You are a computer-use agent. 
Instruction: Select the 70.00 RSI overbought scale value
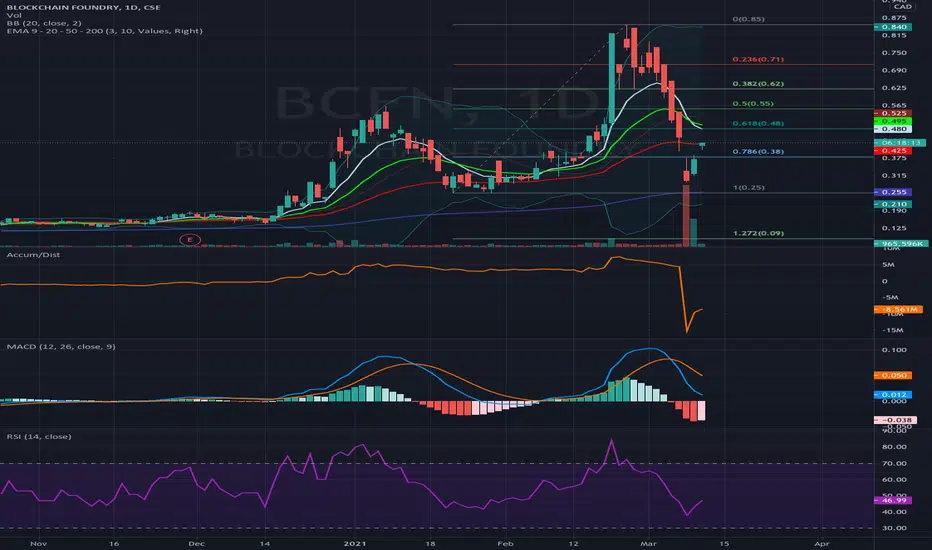[894, 463]
